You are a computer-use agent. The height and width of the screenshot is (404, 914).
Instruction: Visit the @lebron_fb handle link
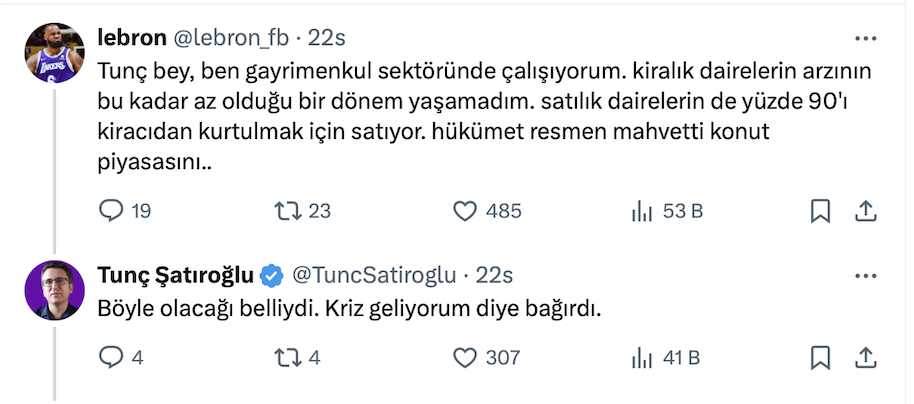(x=232, y=38)
